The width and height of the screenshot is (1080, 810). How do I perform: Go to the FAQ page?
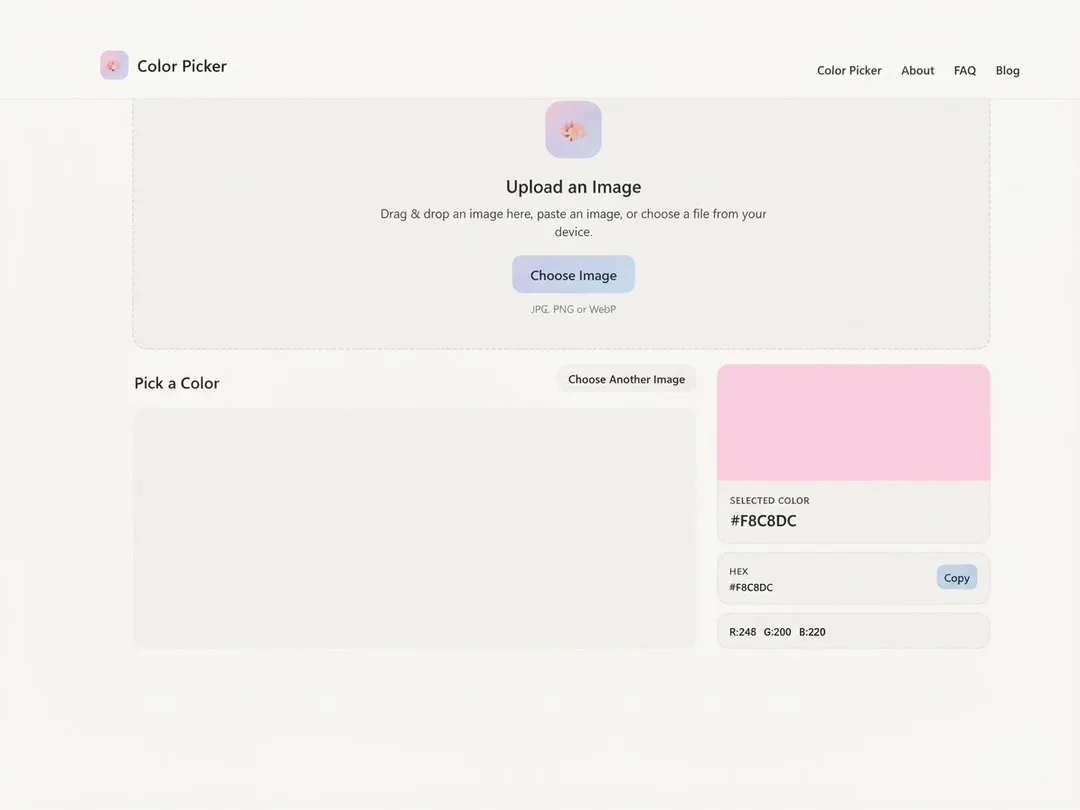964,70
